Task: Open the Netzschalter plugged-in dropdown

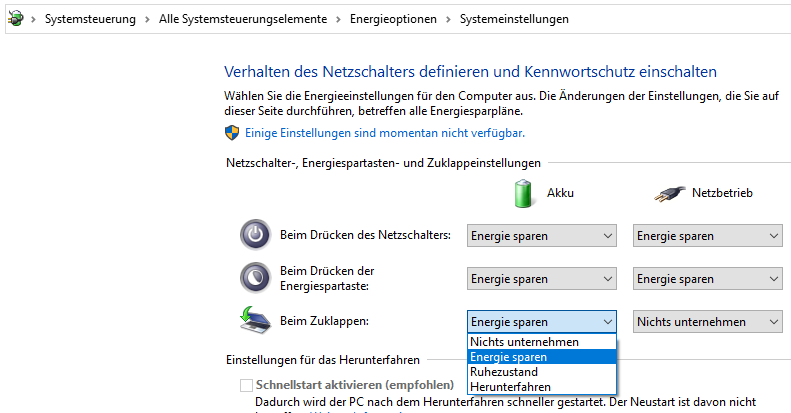Action: 707,236
